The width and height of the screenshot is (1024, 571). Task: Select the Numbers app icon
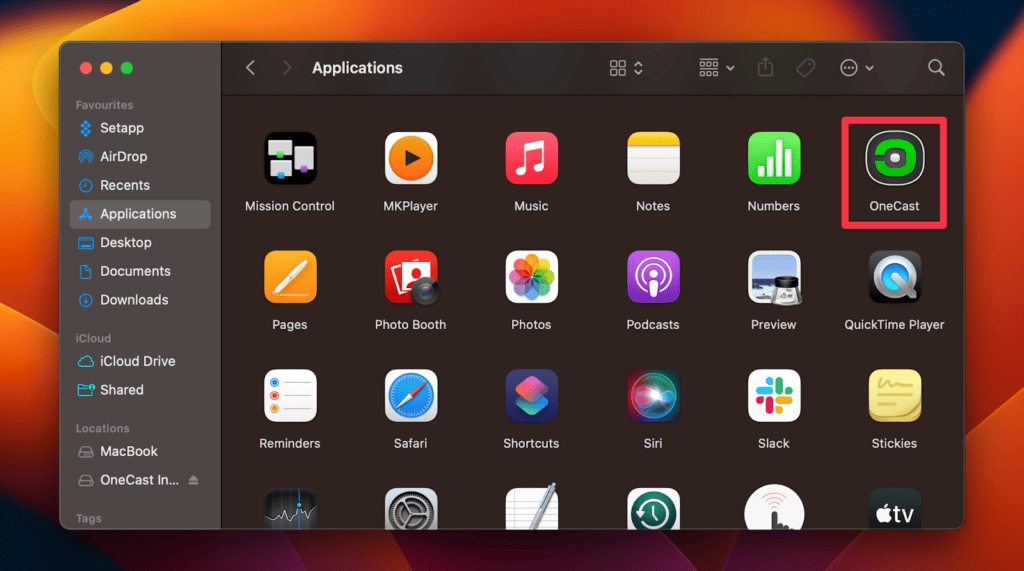(774, 158)
